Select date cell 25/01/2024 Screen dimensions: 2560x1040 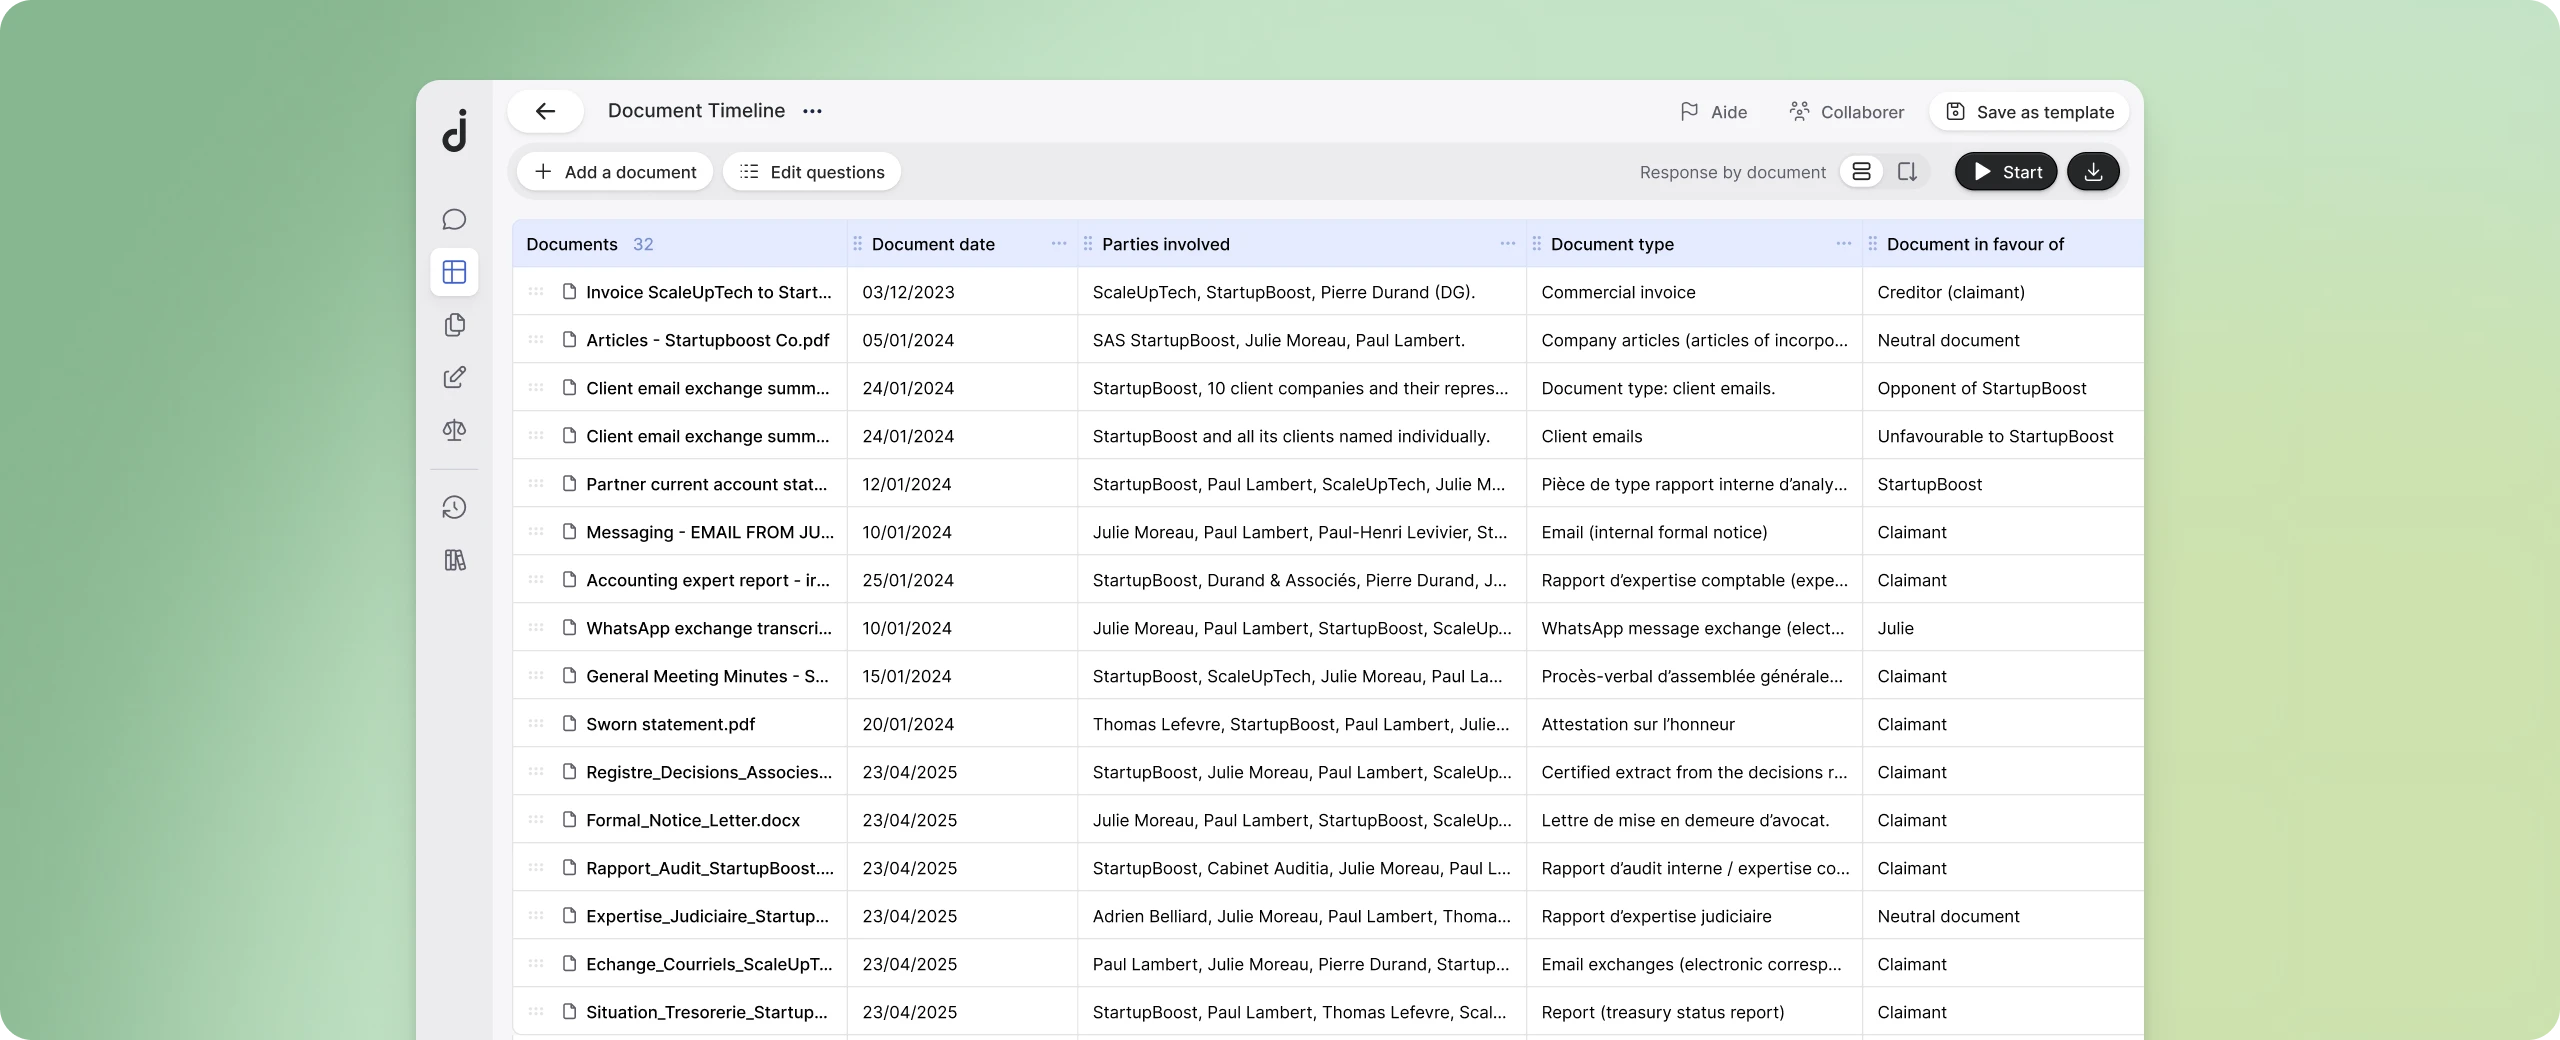coord(962,580)
